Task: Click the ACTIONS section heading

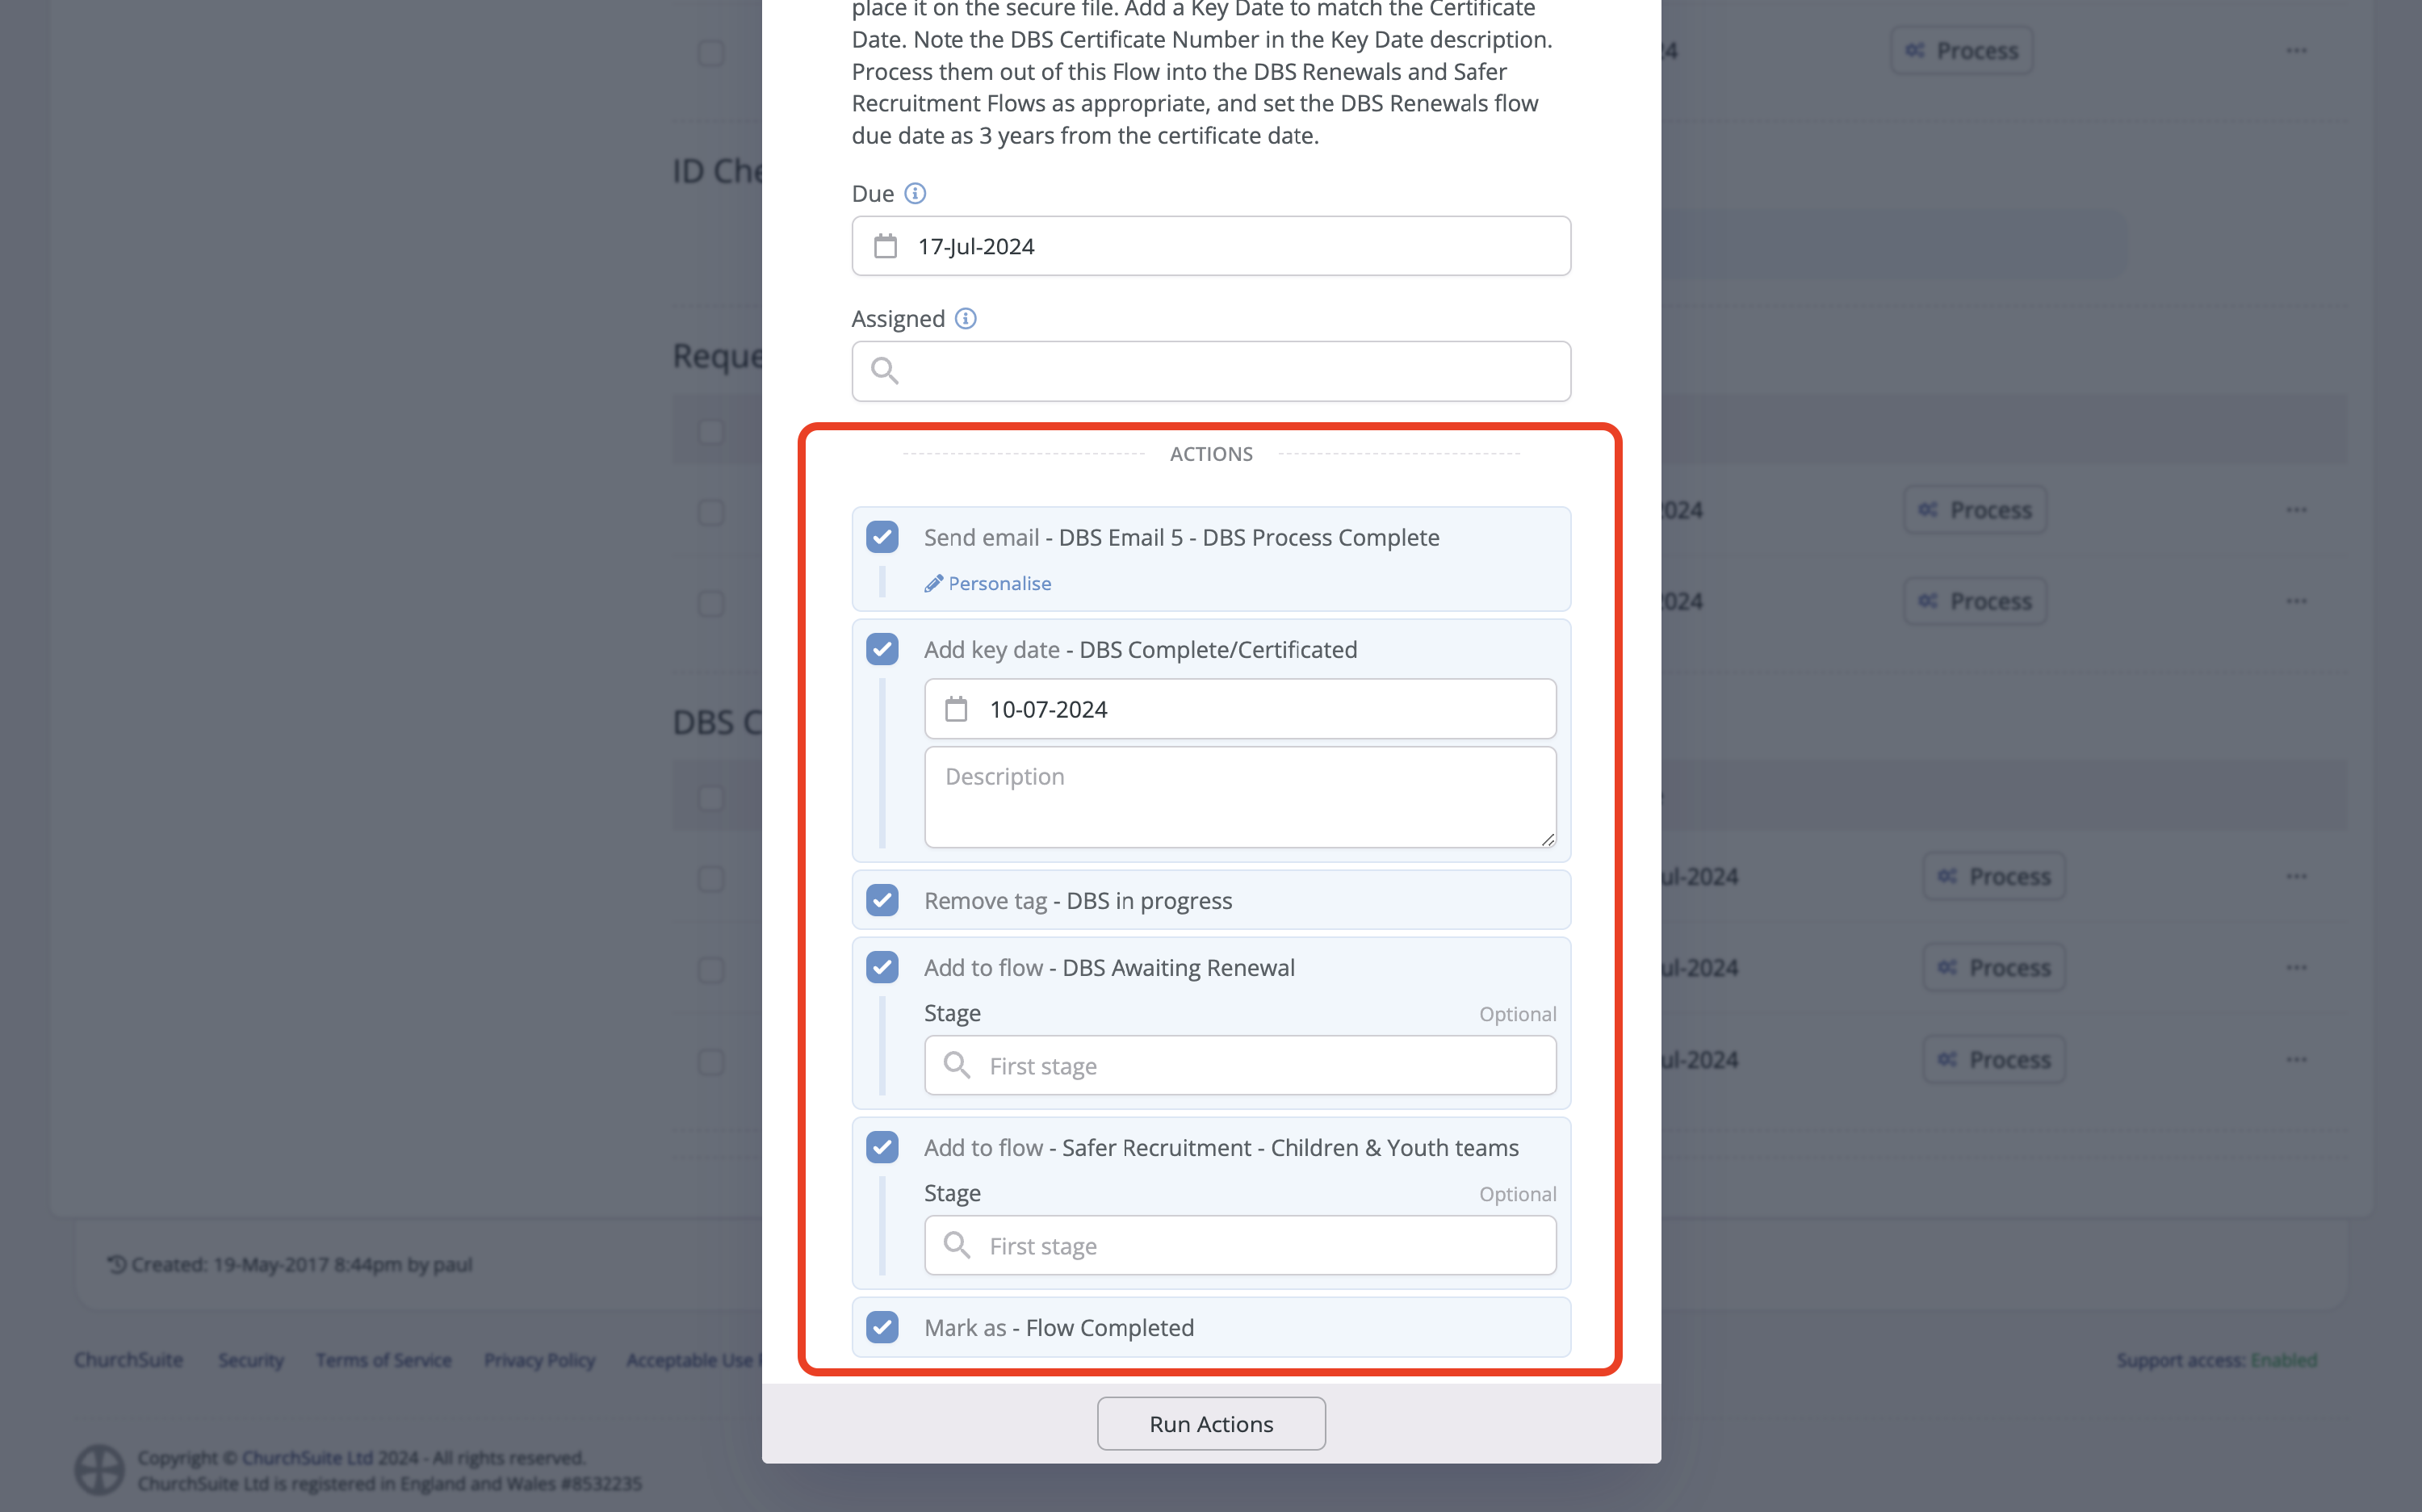Action: pyautogui.click(x=1211, y=454)
